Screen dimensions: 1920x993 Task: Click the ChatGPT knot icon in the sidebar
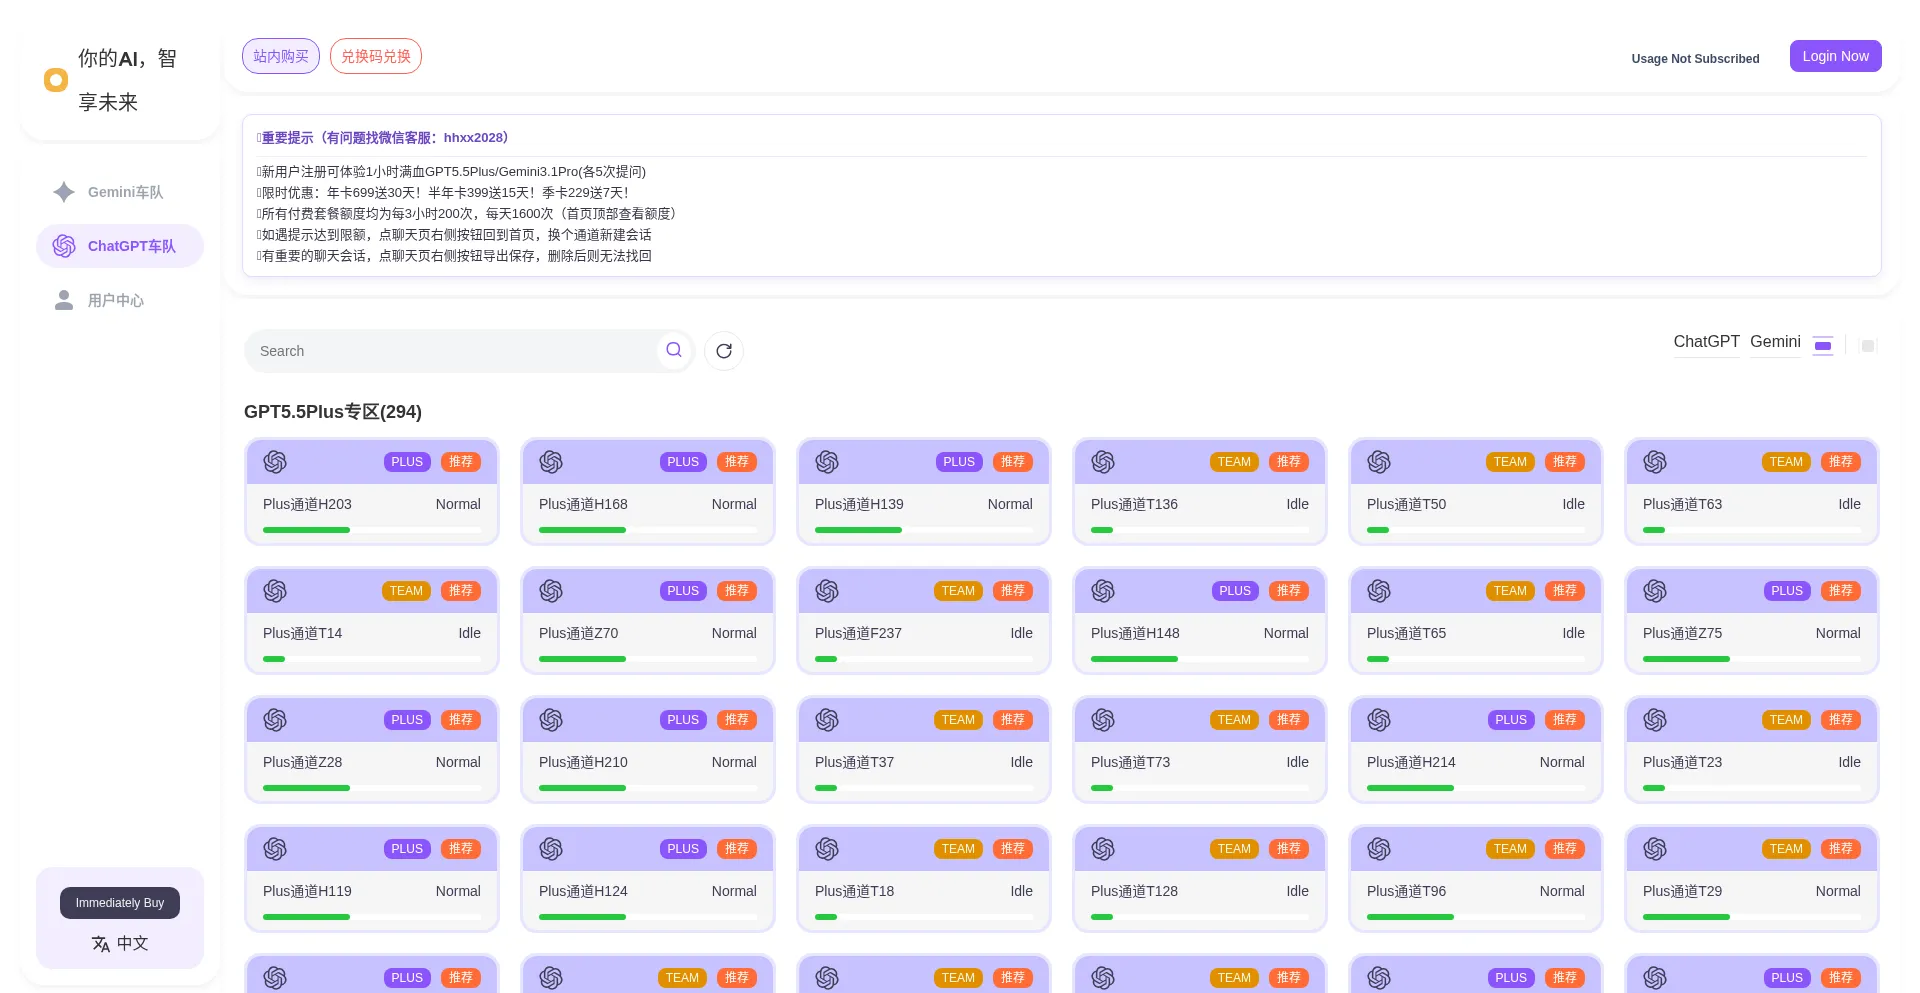(x=64, y=246)
